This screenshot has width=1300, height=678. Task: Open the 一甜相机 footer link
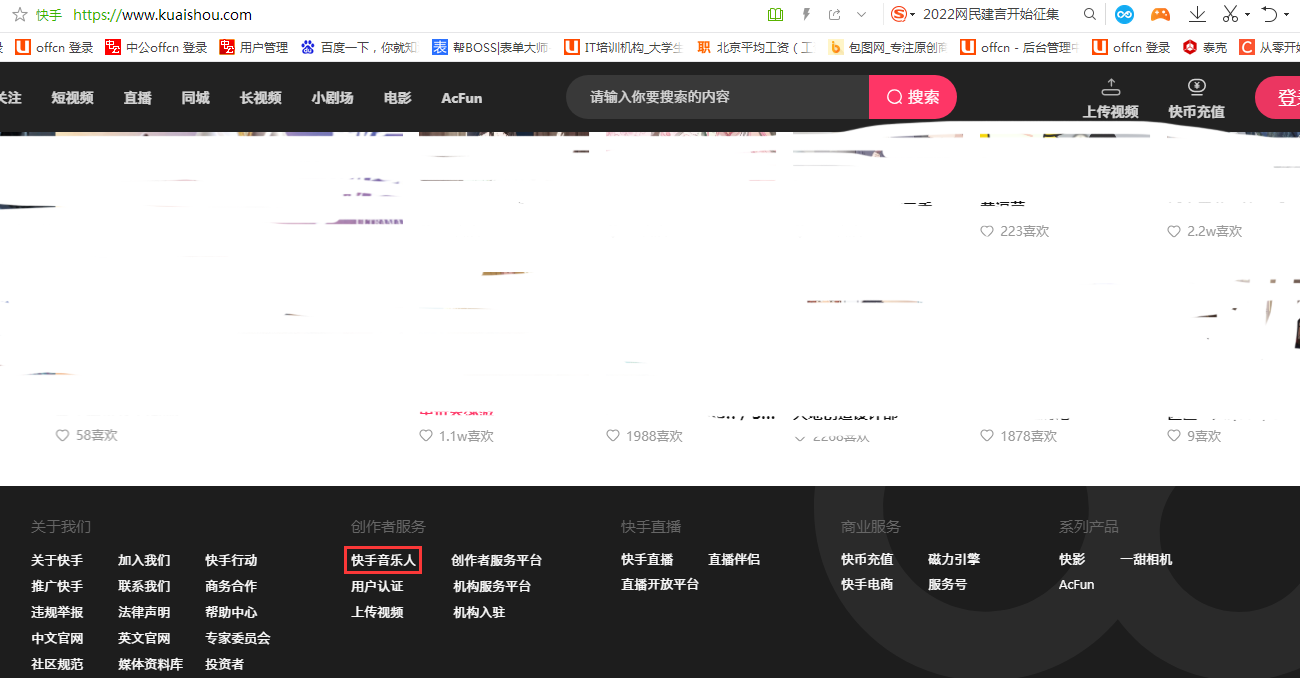click(x=1146, y=559)
